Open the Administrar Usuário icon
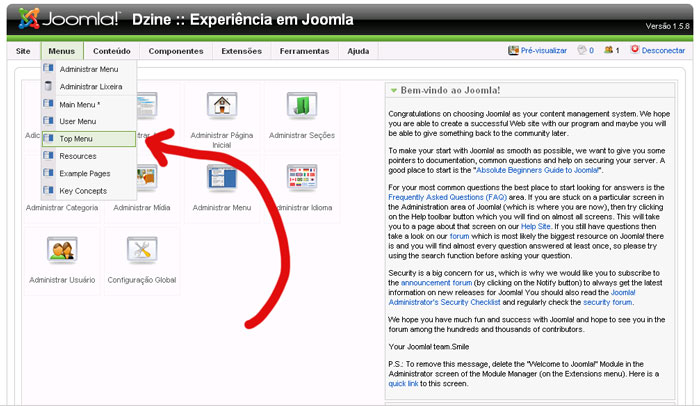Viewport: 700px width, 406px height. pyautogui.click(x=62, y=250)
